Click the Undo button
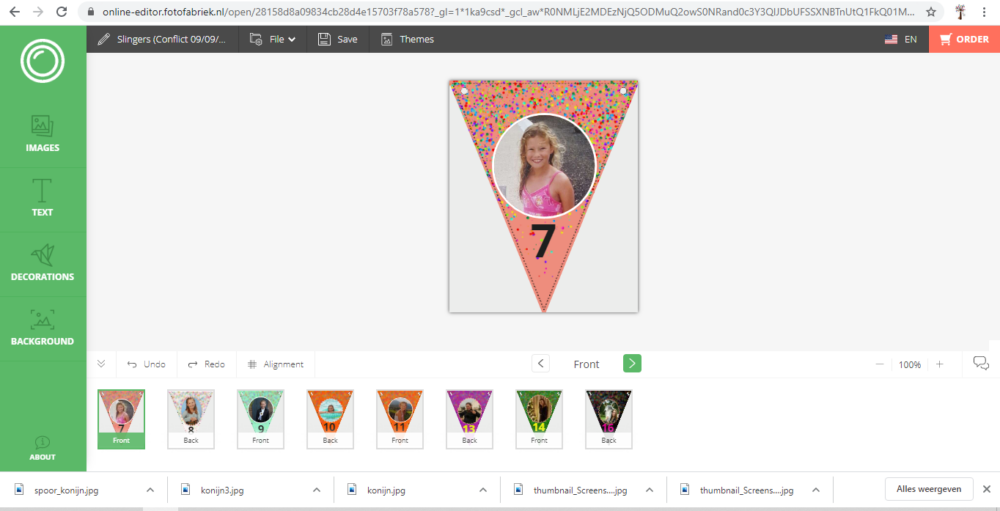This screenshot has width=1000, height=511. [x=146, y=364]
